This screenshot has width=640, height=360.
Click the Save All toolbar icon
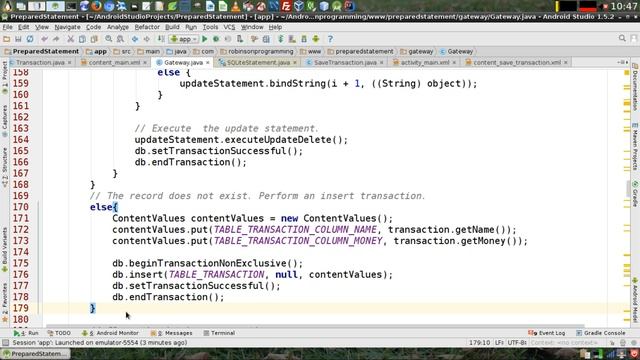(x=18, y=39)
